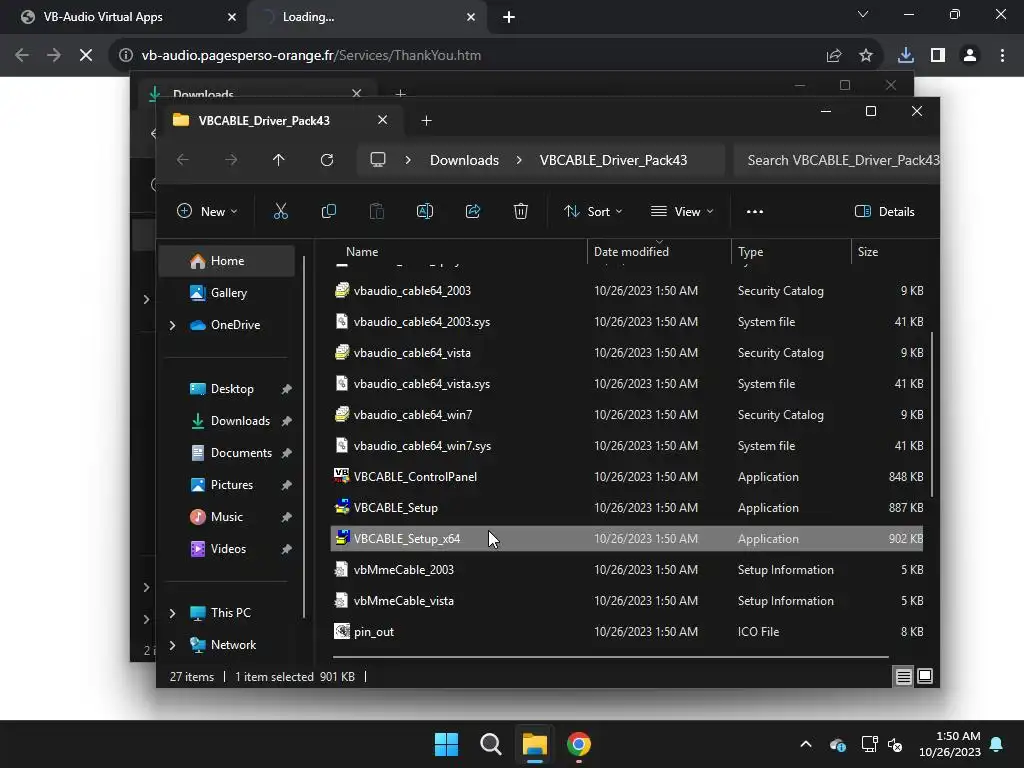
Task: Open Chrome downloads icon
Action: 905,56
